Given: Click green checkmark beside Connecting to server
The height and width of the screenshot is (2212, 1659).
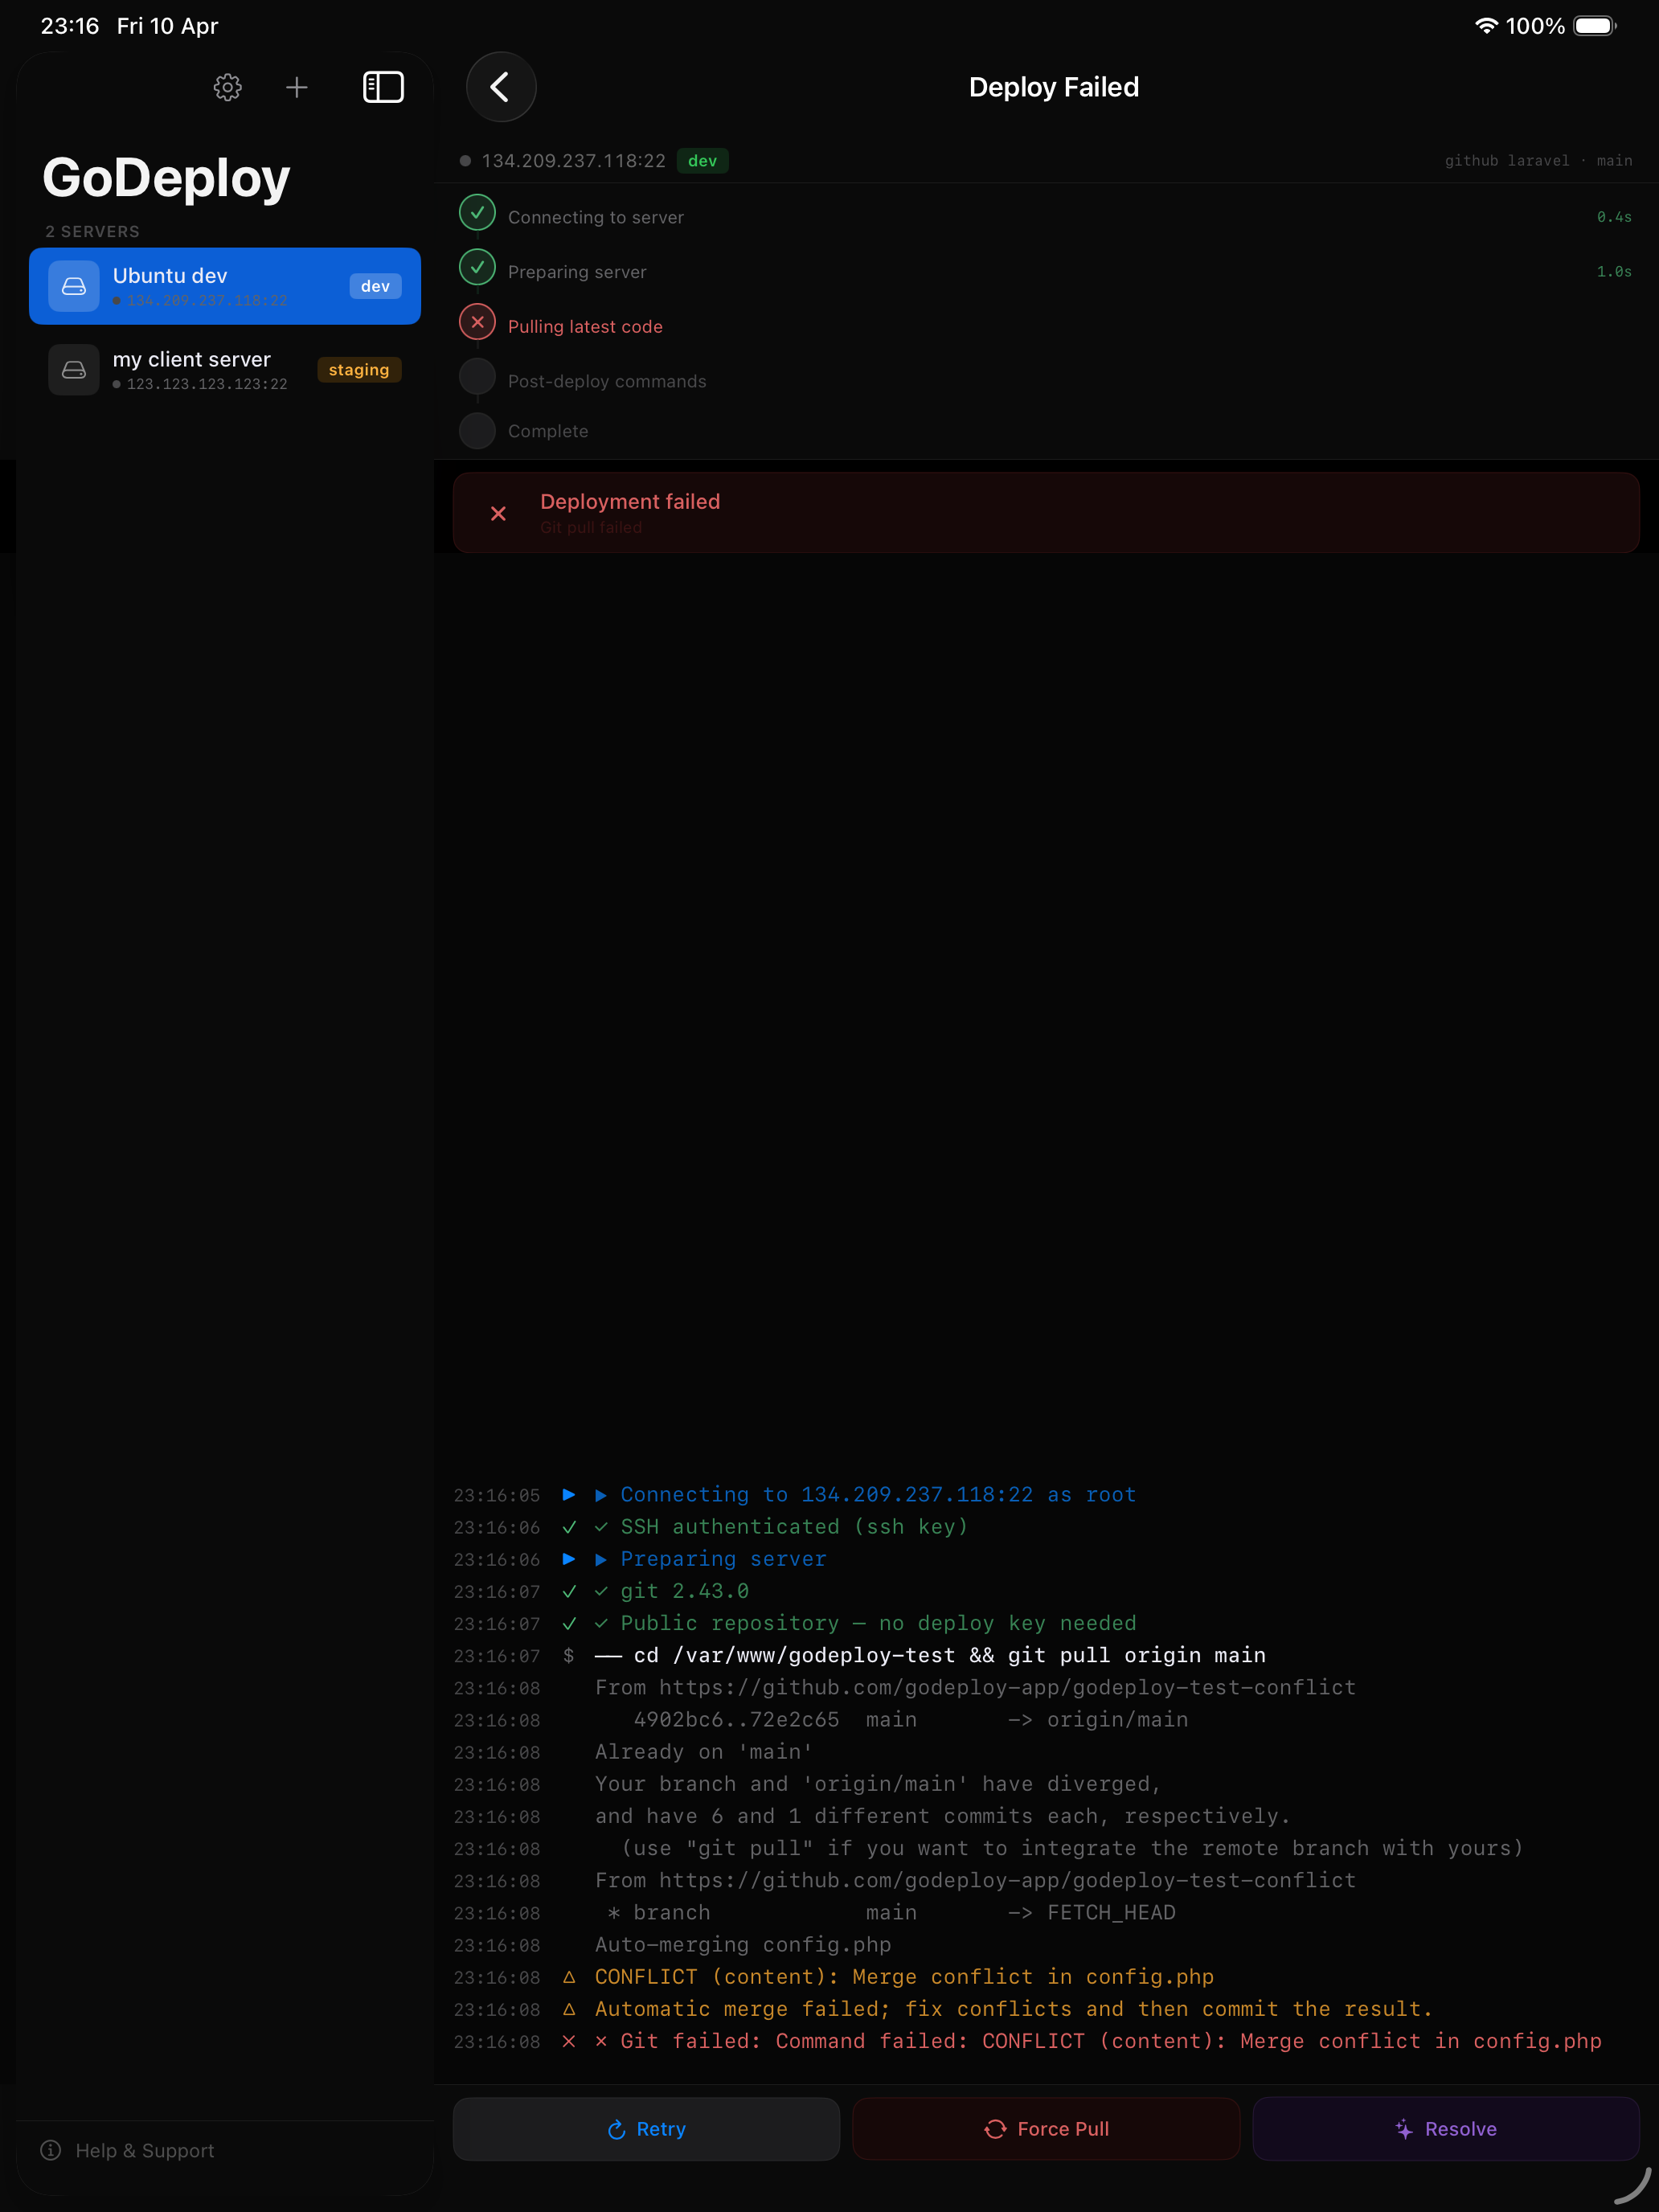Looking at the screenshot, I should pos(477,213).
